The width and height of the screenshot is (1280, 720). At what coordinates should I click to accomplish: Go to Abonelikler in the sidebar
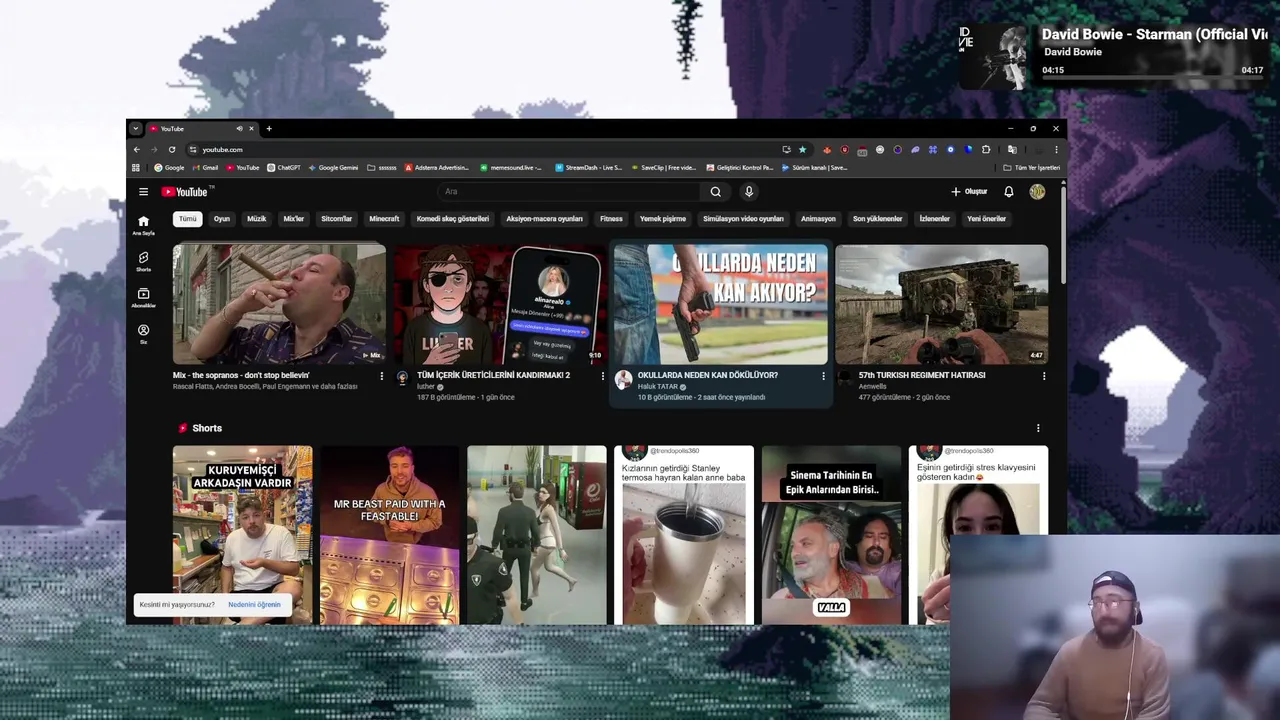143,298
